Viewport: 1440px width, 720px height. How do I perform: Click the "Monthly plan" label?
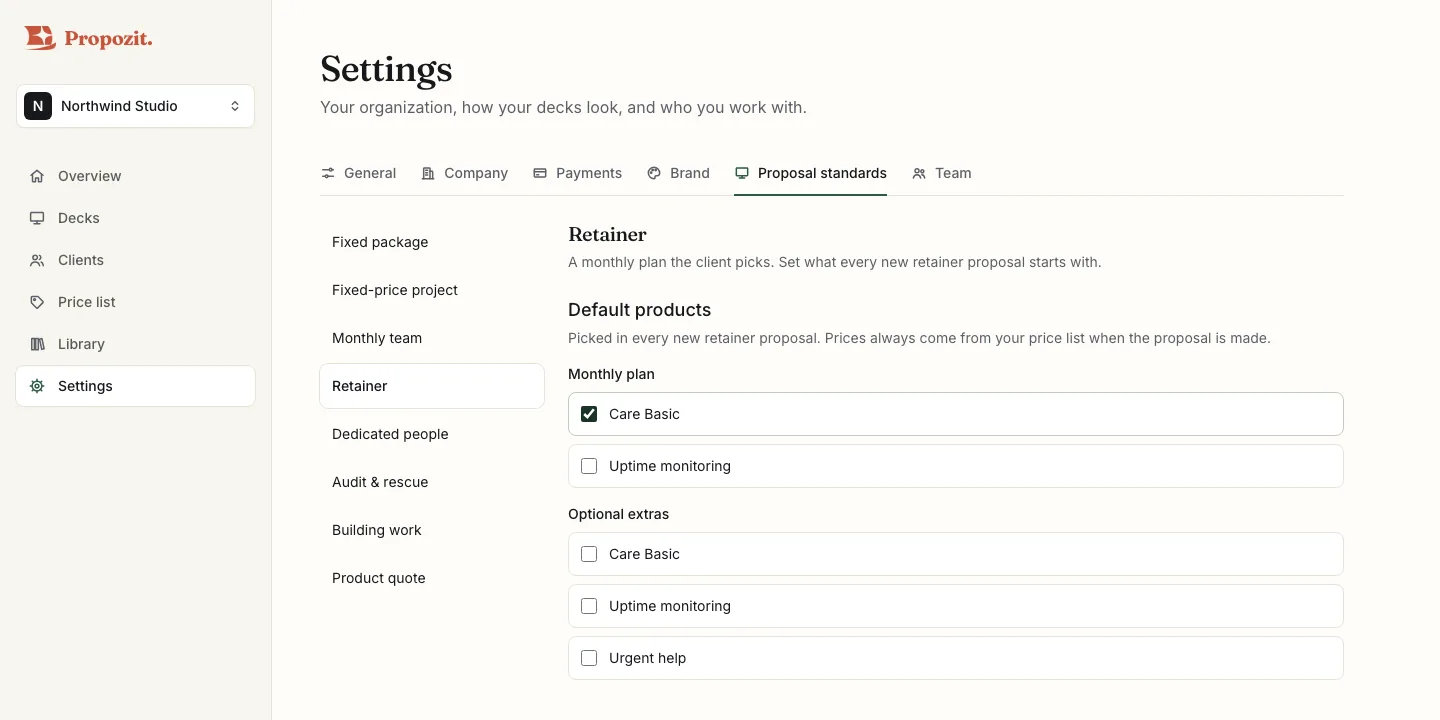pyautogui.click(x=611, y=374)
